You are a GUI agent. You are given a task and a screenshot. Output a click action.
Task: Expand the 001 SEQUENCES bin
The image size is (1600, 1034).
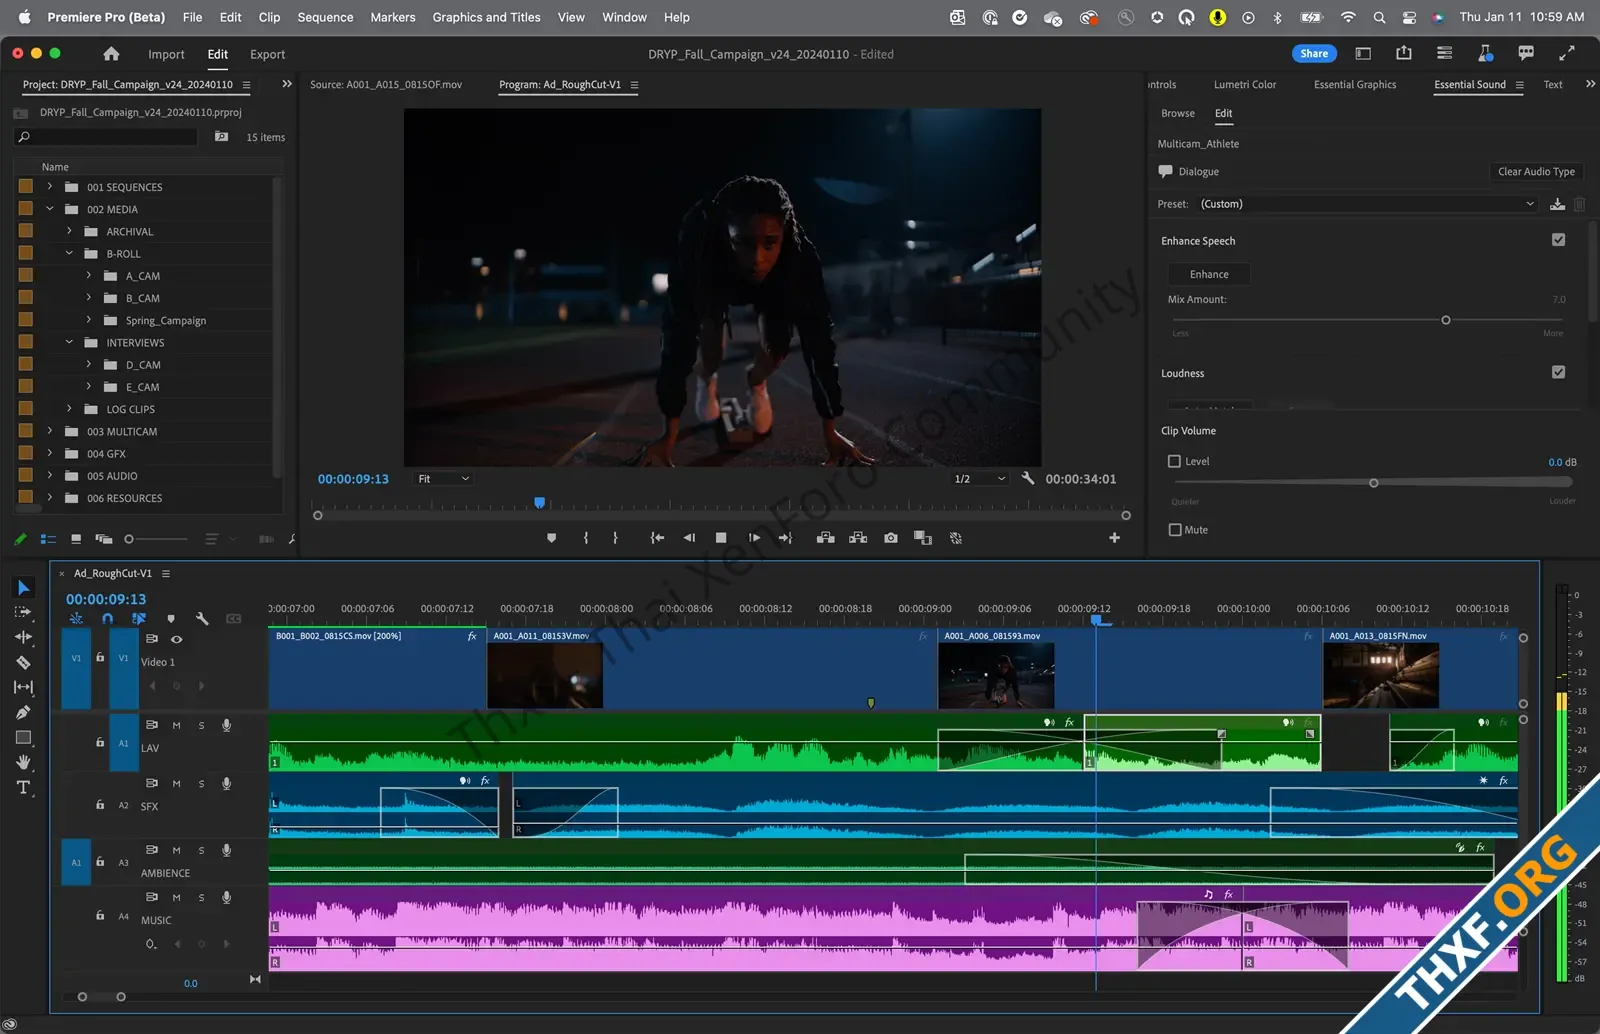tap(49, 187)
